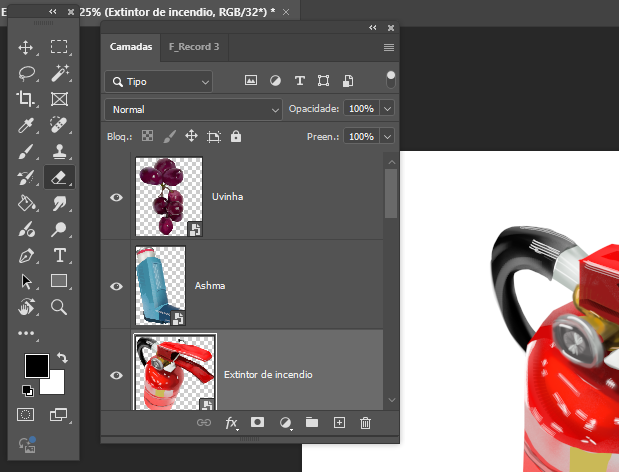Select the Smudge tool

[59, 203]
